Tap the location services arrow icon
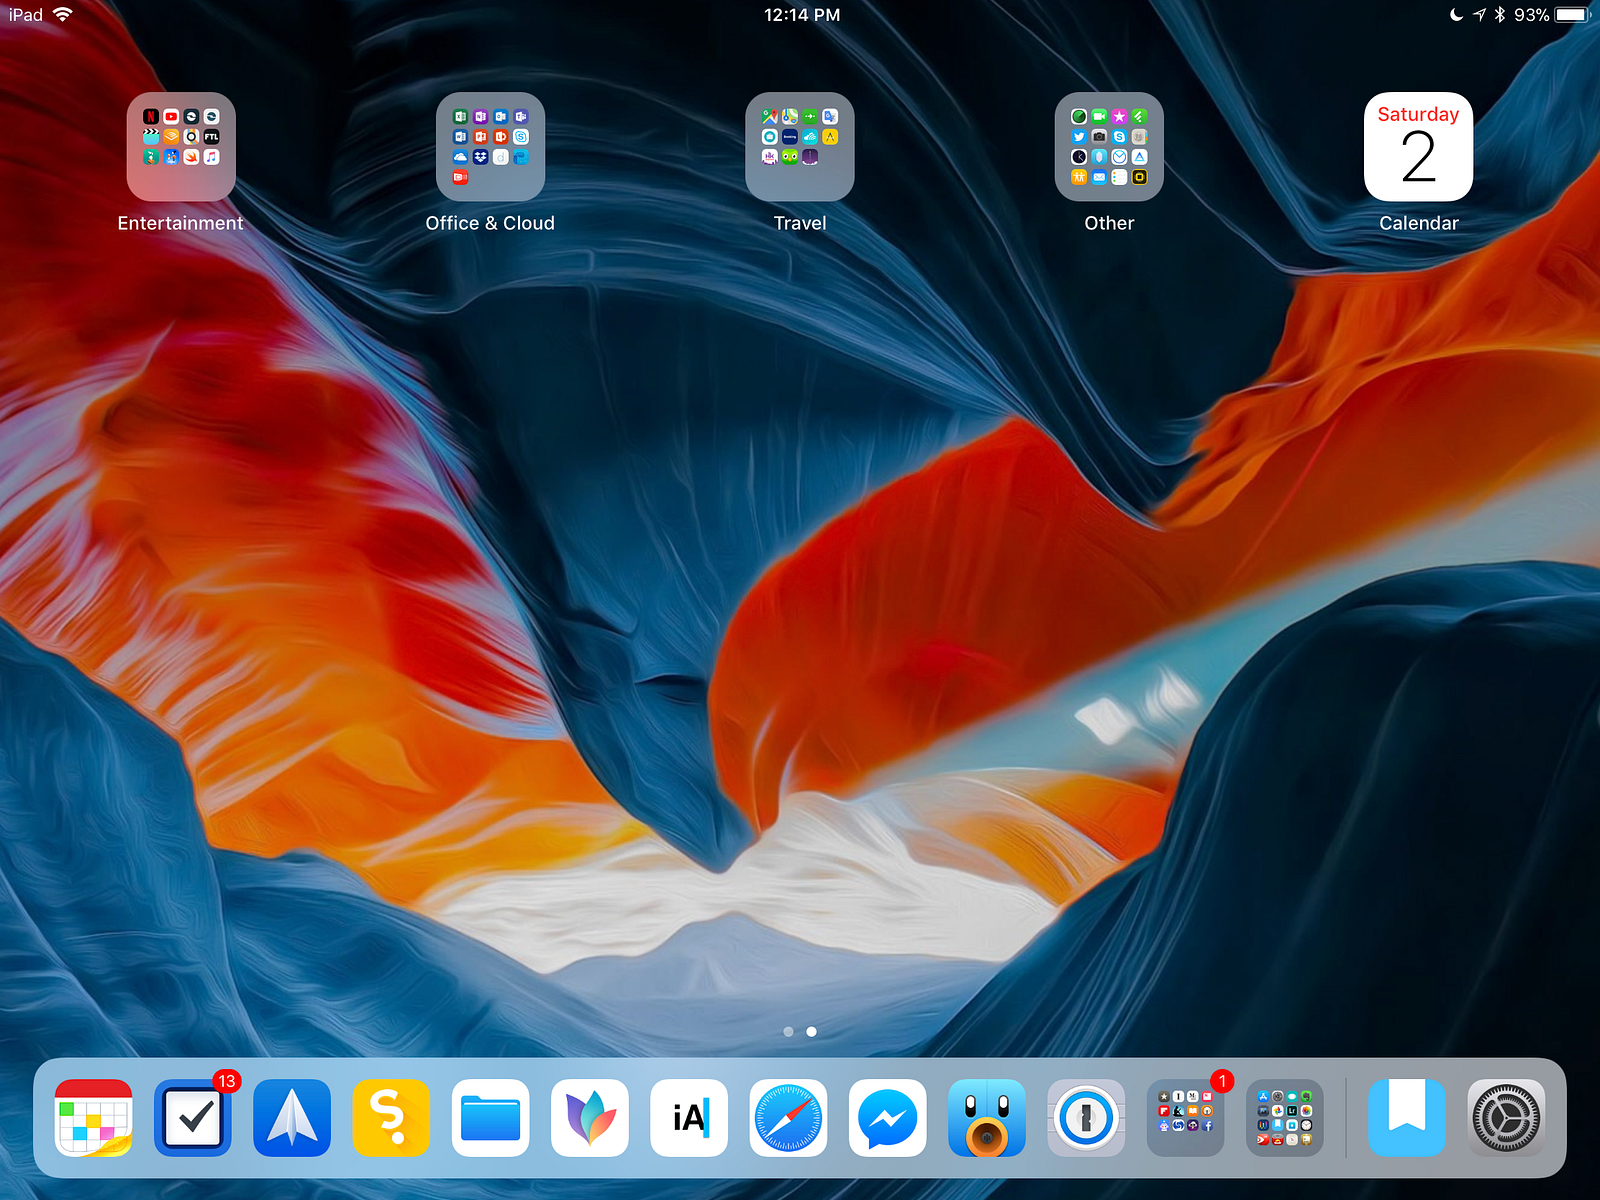The height and width of the screenshot is (1200, 1600). [1480, 14]
